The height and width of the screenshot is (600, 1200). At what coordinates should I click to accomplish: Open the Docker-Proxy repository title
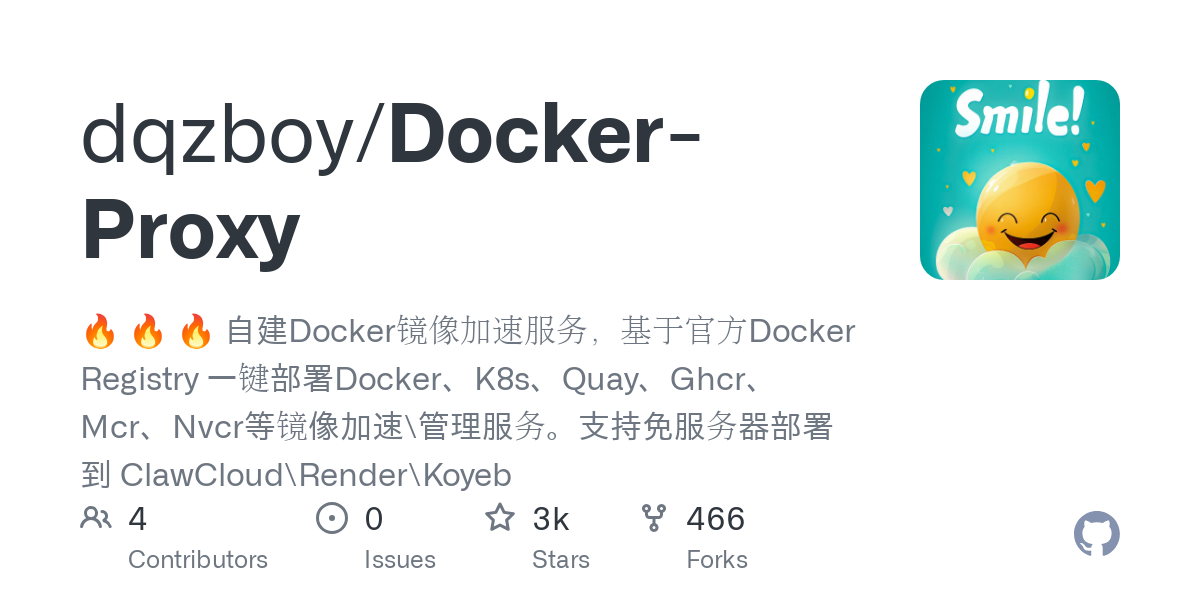click(392, 185)
